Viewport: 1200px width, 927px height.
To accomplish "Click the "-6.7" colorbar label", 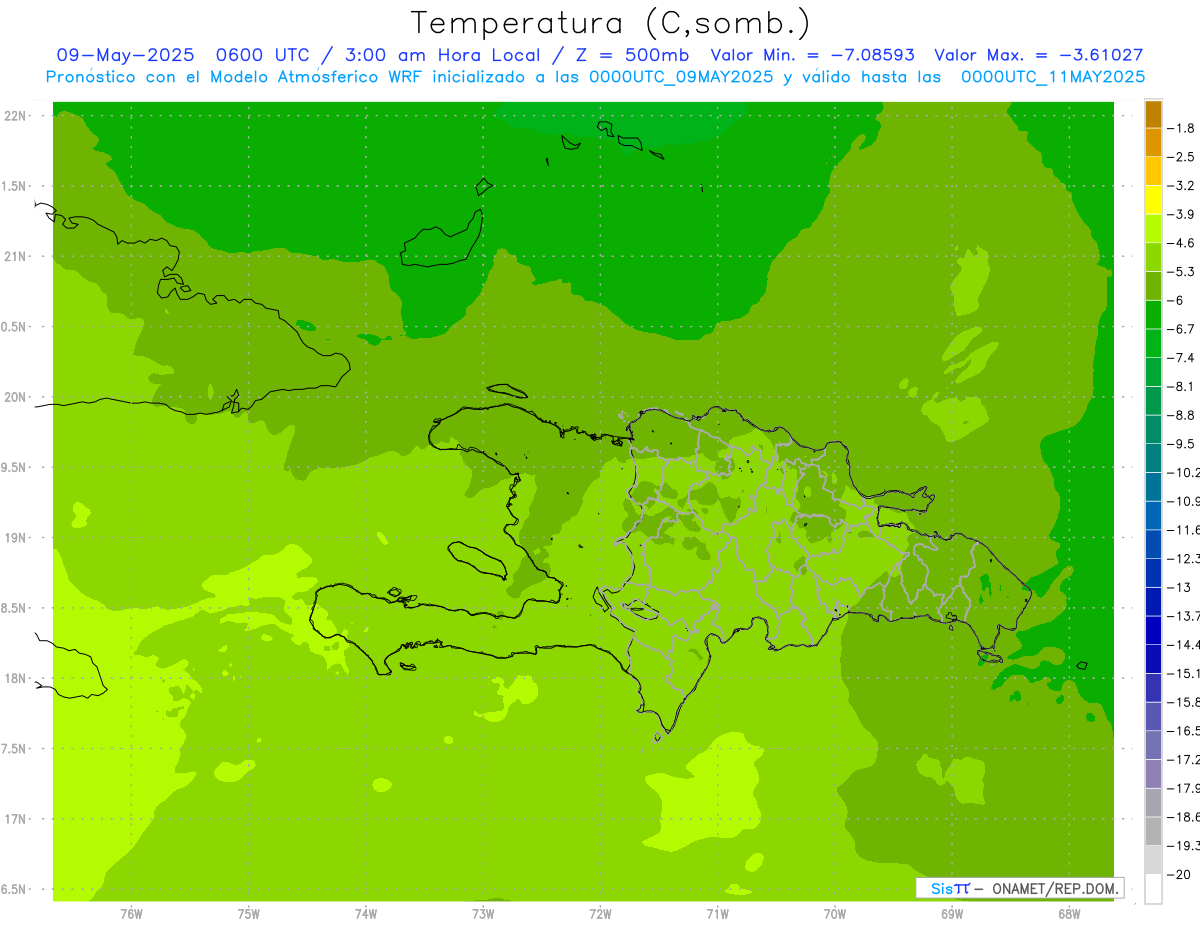I will (1182, 329).
